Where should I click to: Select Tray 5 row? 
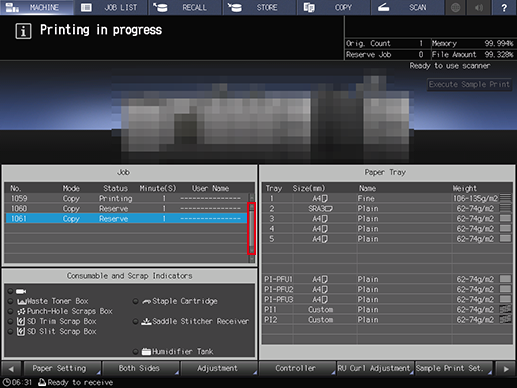coord(387,239)
